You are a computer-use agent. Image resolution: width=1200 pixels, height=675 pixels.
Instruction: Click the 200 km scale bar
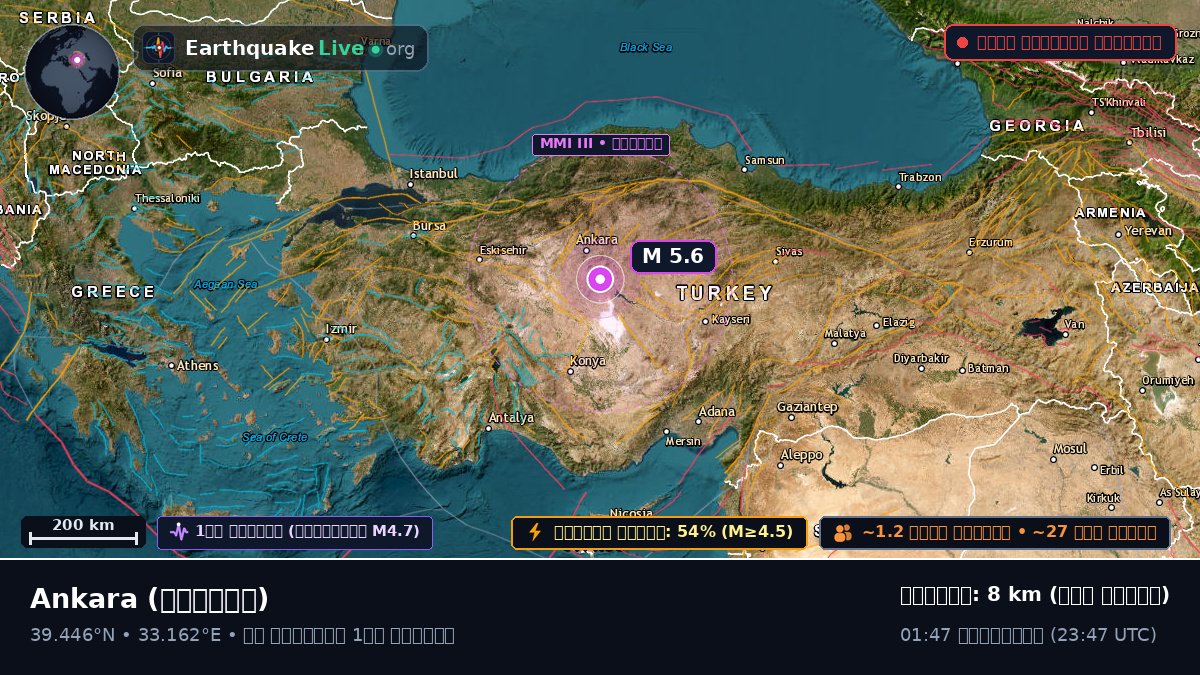click(x=83, y=532)
